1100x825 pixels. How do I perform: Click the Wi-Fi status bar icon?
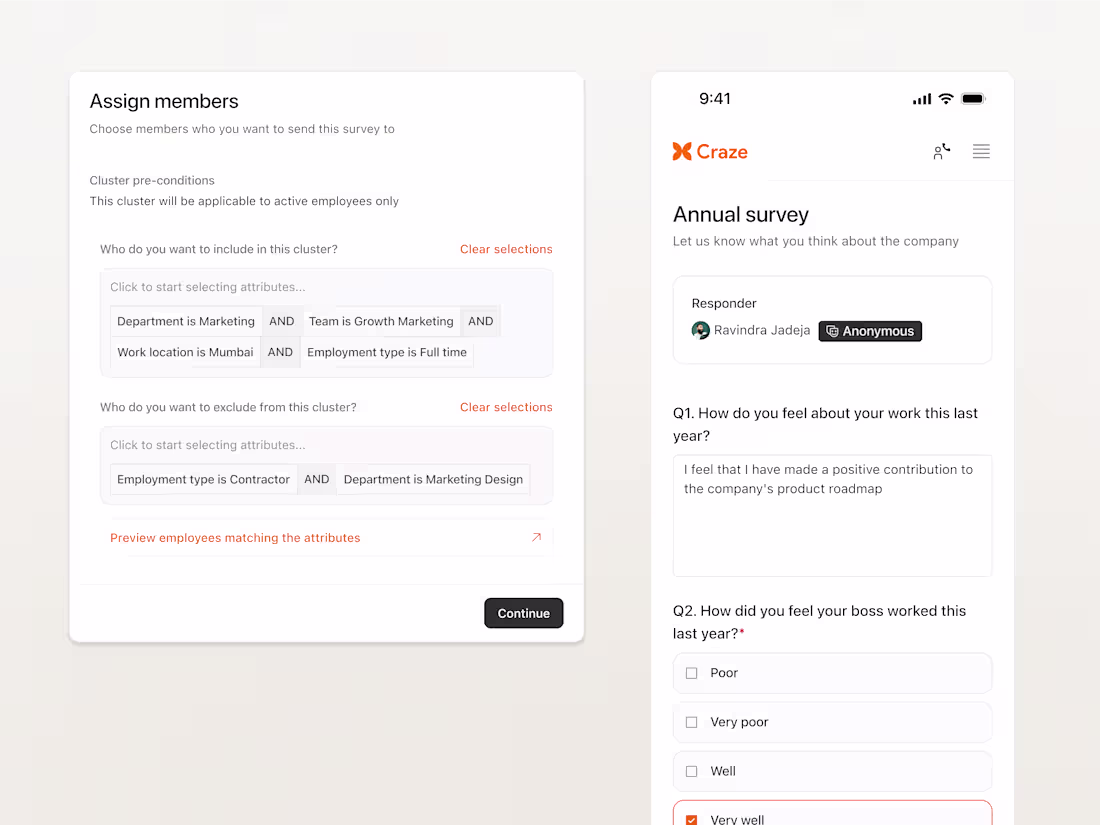pos(945,98)
